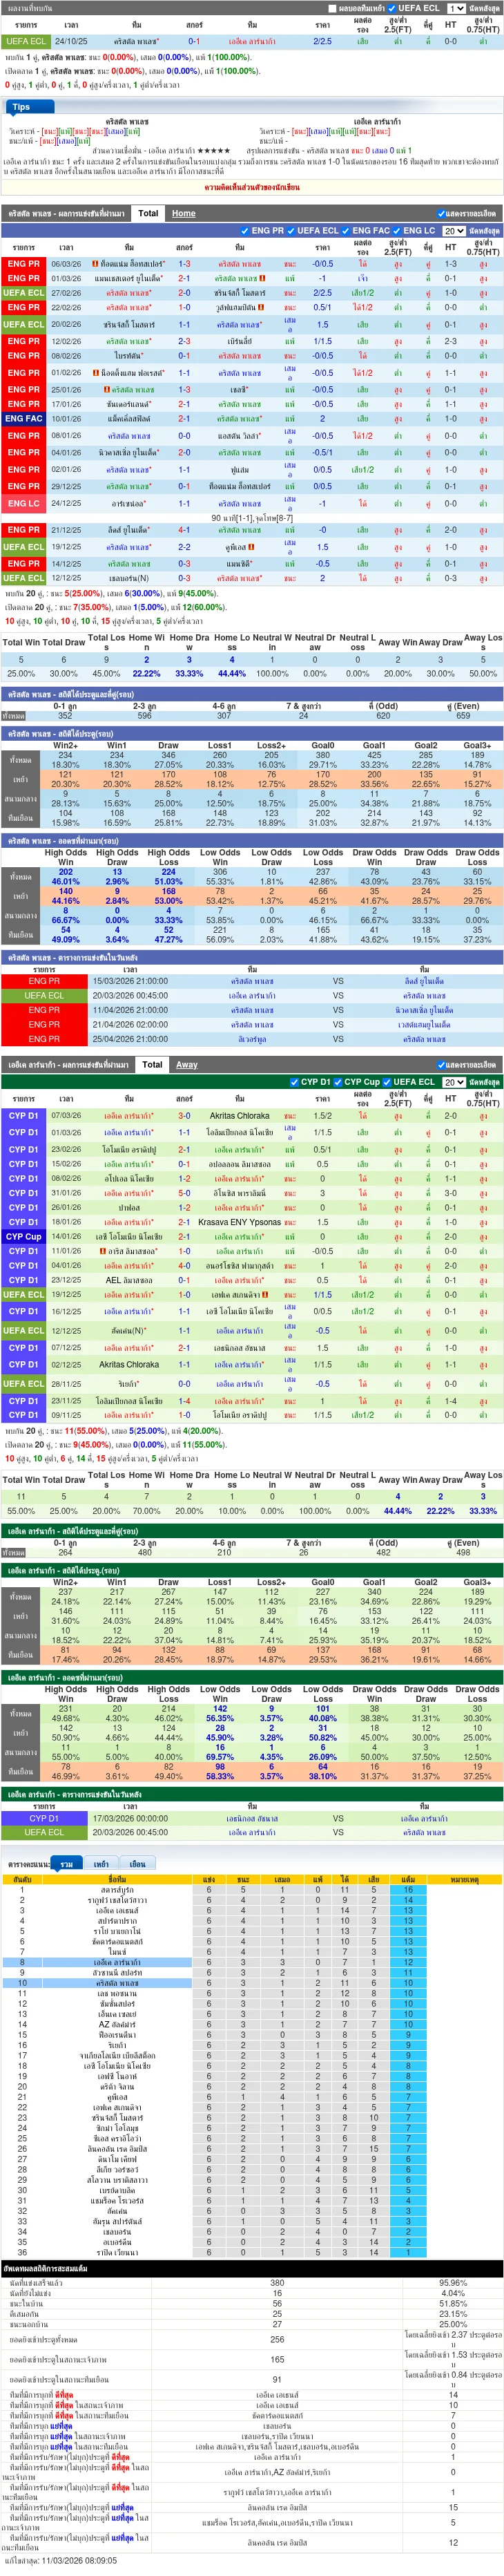Image resolution: width=504 pixels, height=2576 pixels.
Task: Open the 4-0 score on 04/01/26 row
Action: point(184,1266)
